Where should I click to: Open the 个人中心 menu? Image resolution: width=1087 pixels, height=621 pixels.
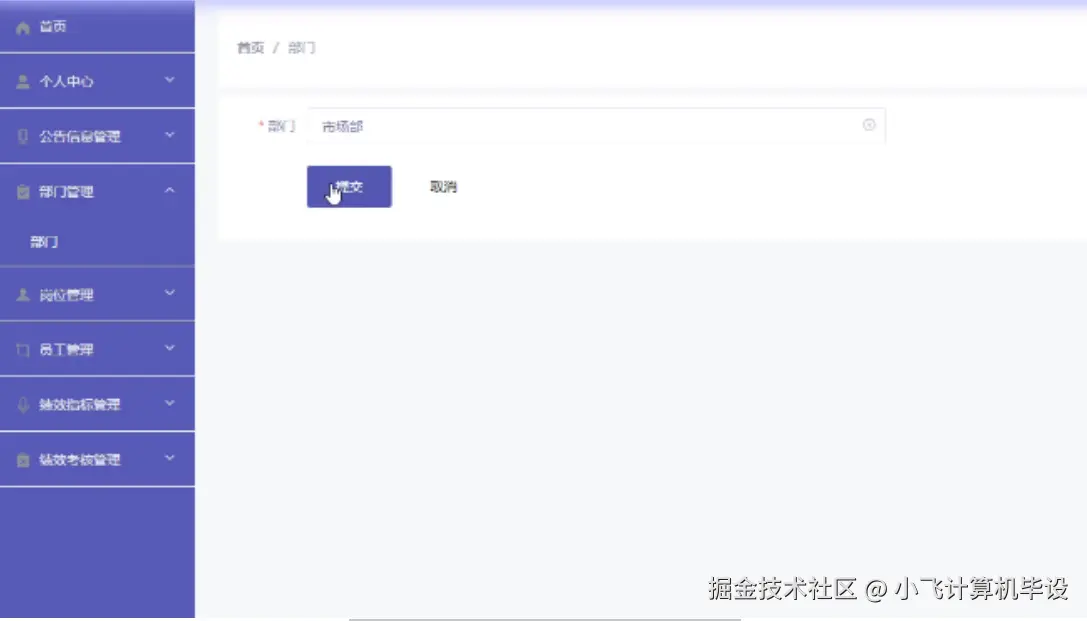(x=97, y=81)
